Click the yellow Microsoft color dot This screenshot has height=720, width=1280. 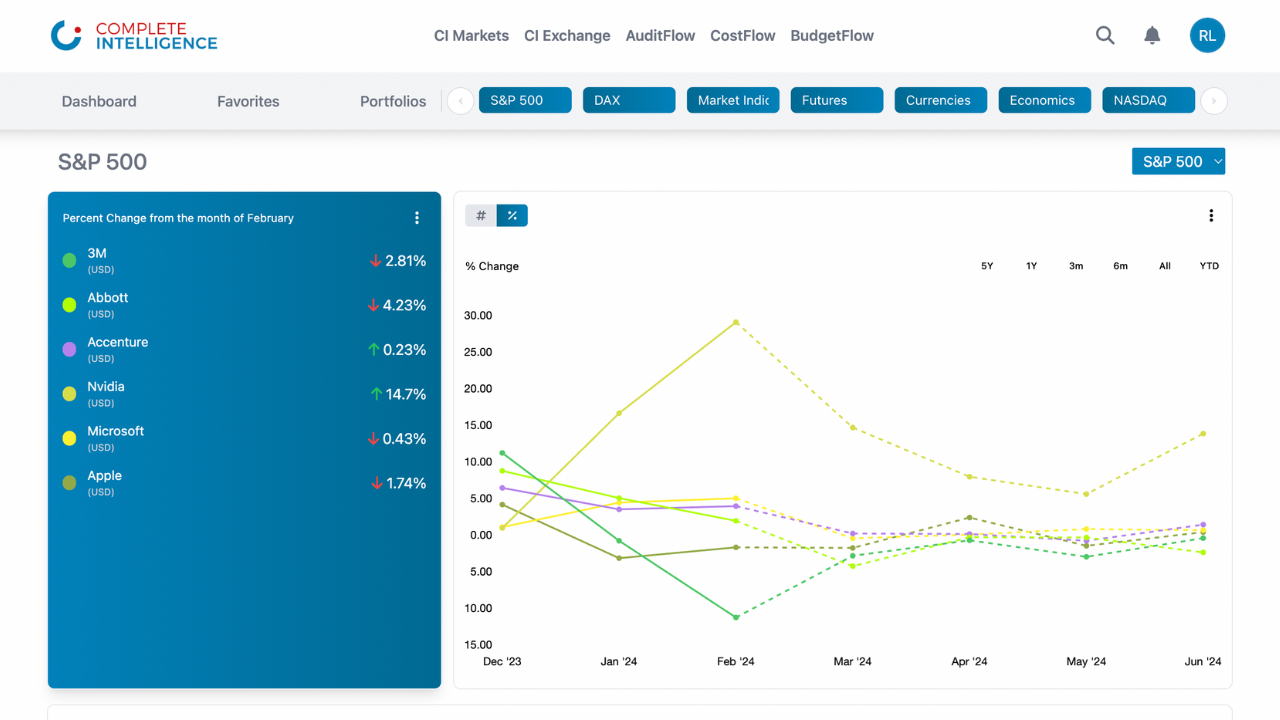69,439
